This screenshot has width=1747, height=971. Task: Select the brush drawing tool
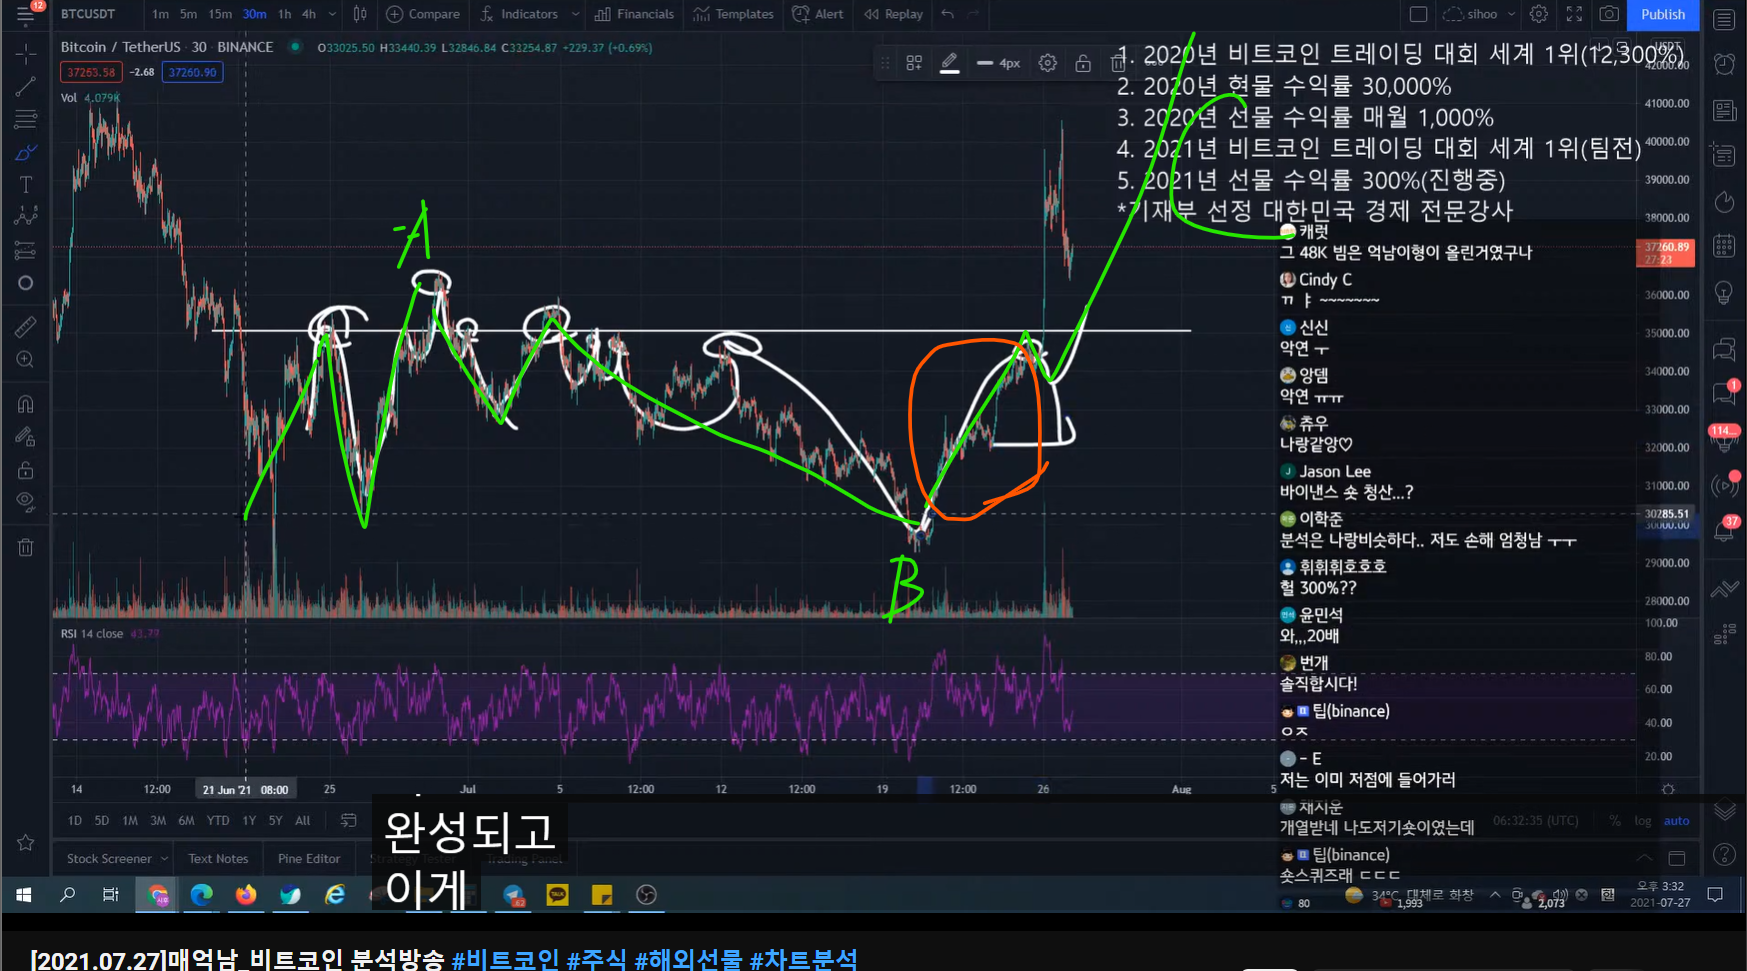click(x=26, y=152)
